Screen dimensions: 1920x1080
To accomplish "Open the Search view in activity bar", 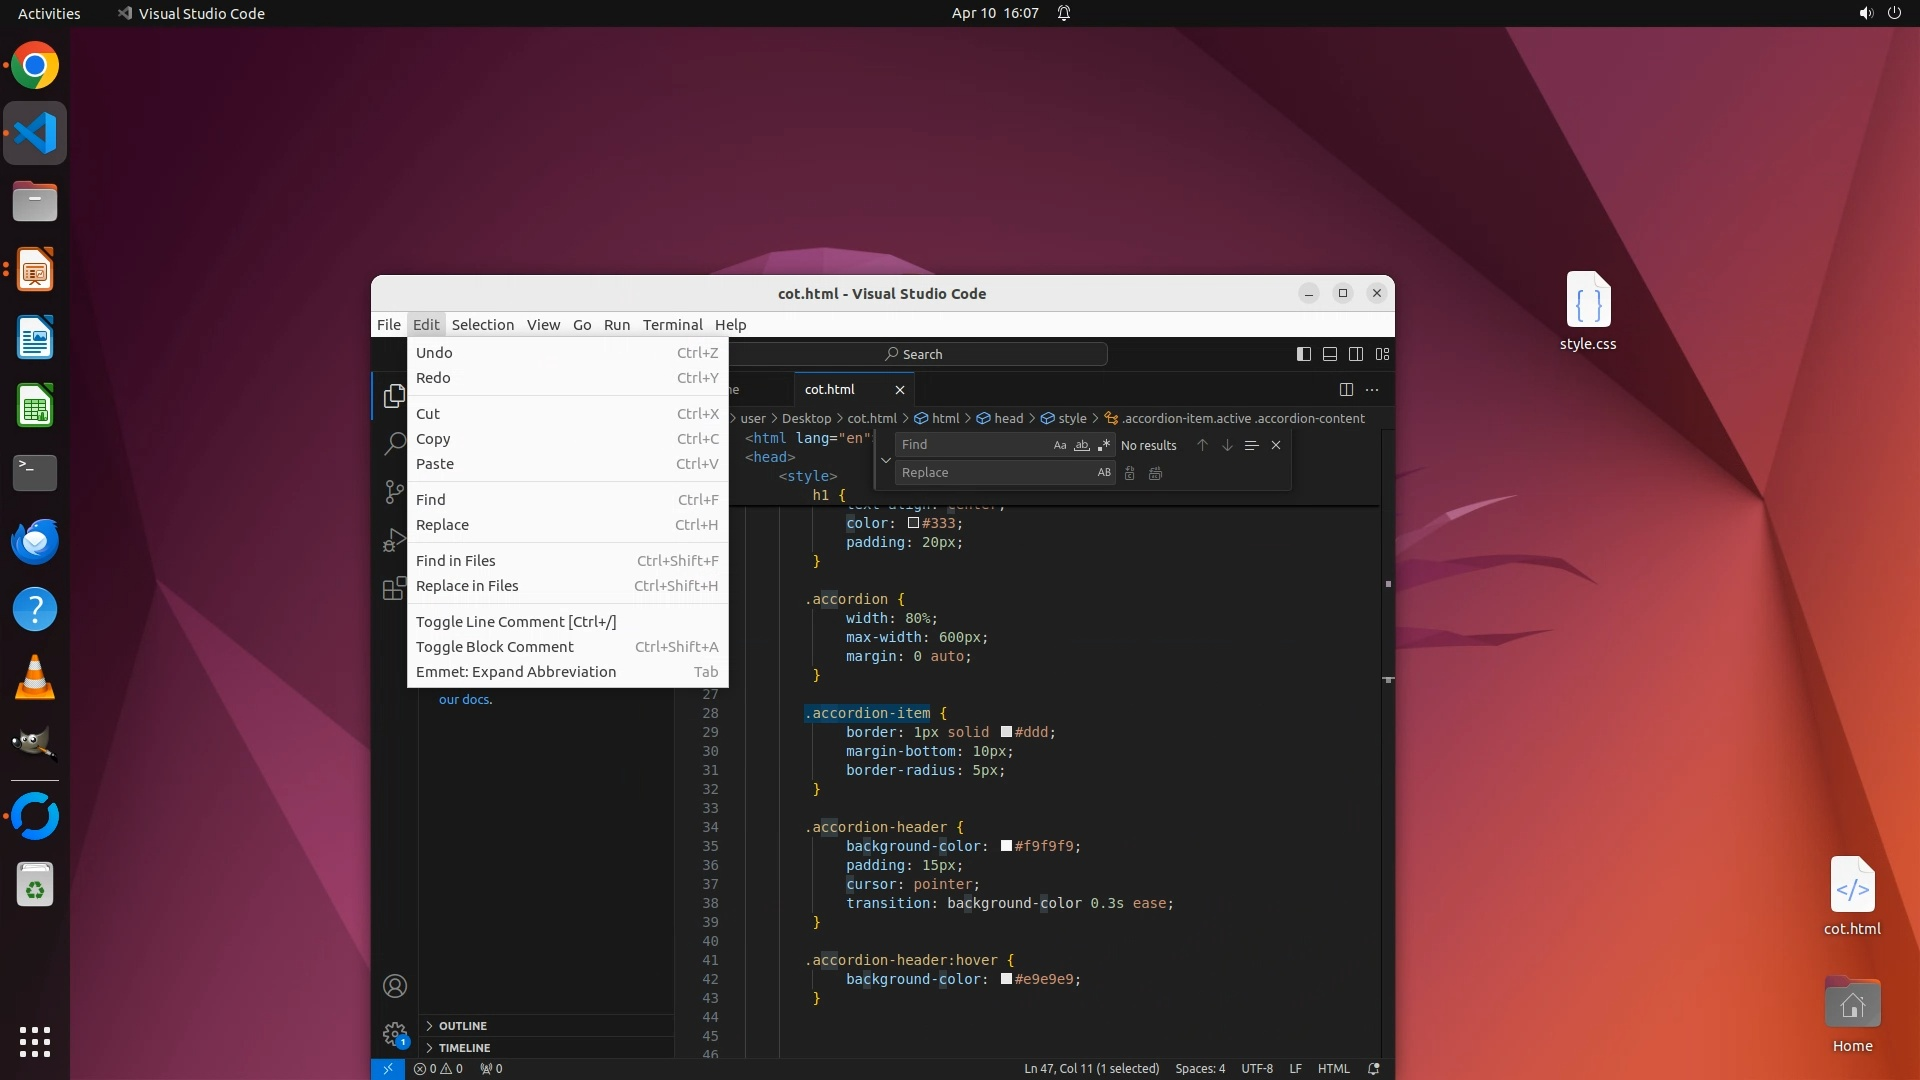I will click(394, 444).
